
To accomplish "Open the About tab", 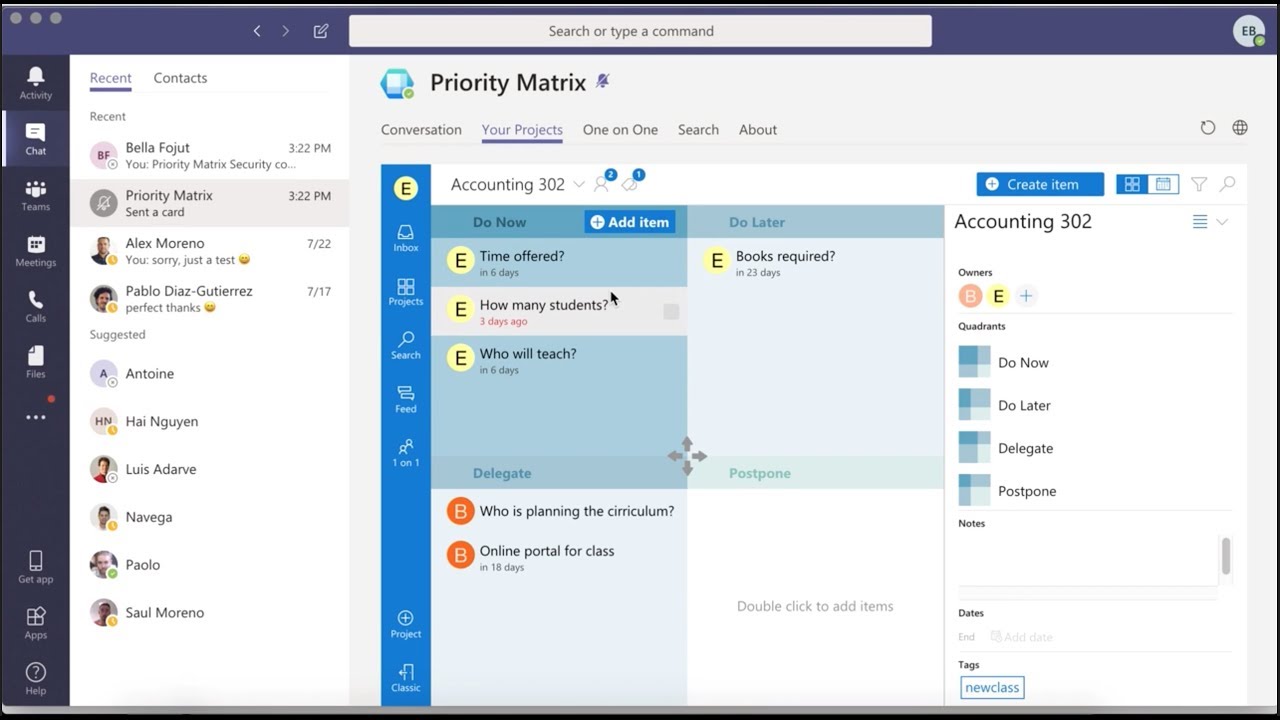I will [758, 130].
